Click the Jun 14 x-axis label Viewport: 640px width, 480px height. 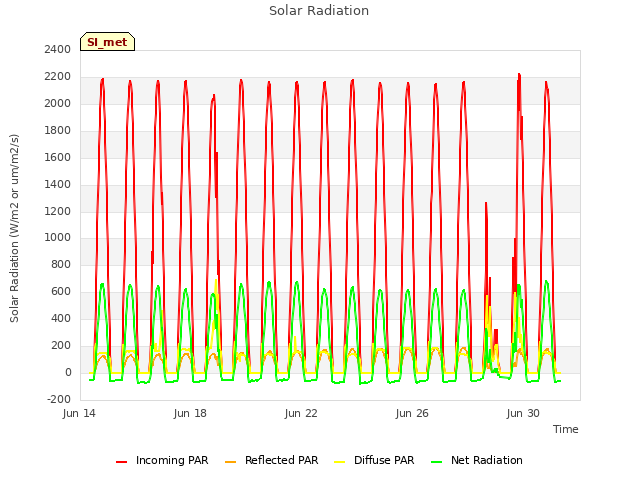point(79,413)
